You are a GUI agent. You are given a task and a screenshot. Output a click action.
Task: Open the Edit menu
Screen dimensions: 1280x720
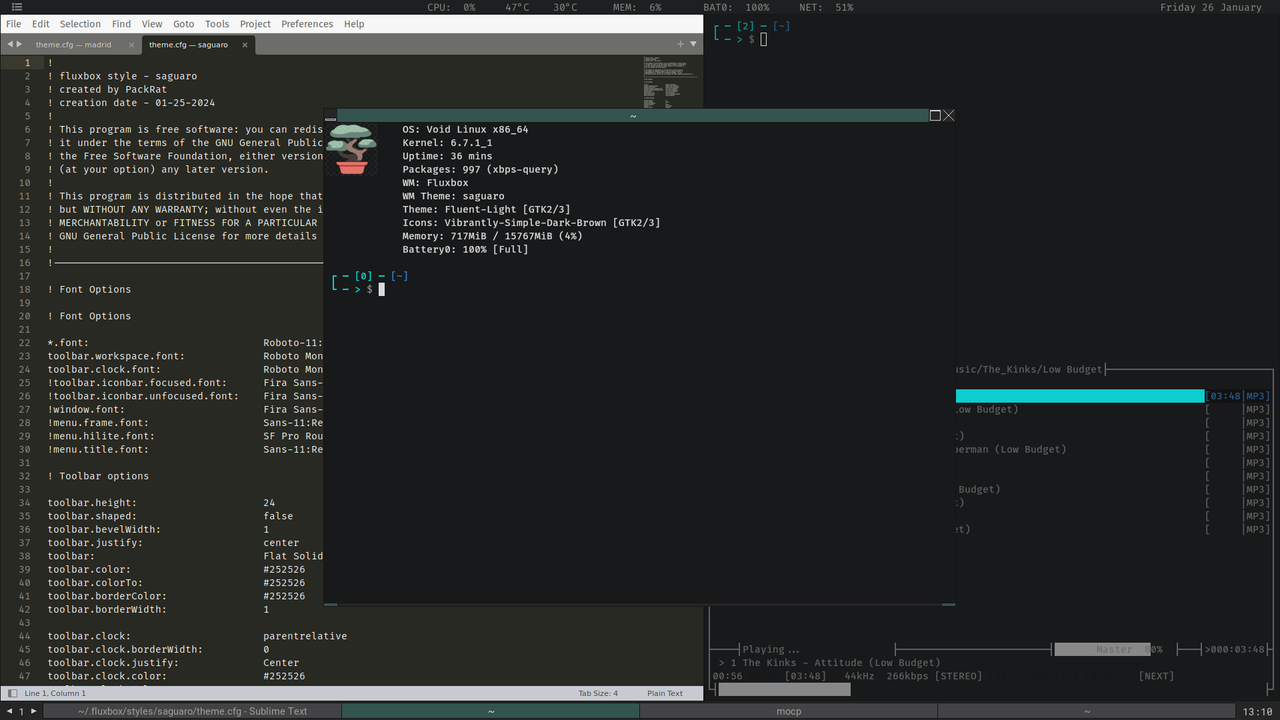point(41,23)
